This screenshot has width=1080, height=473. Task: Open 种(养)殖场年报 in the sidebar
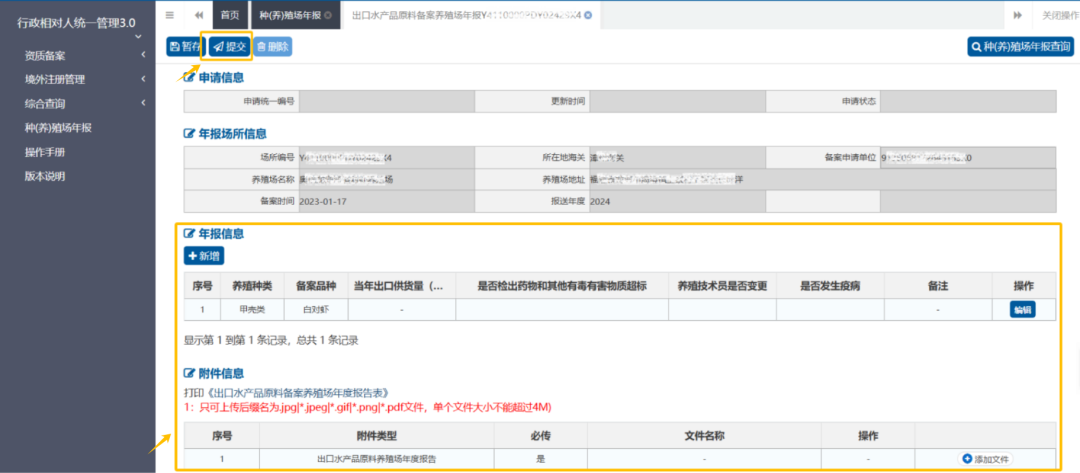pos(58,128)
